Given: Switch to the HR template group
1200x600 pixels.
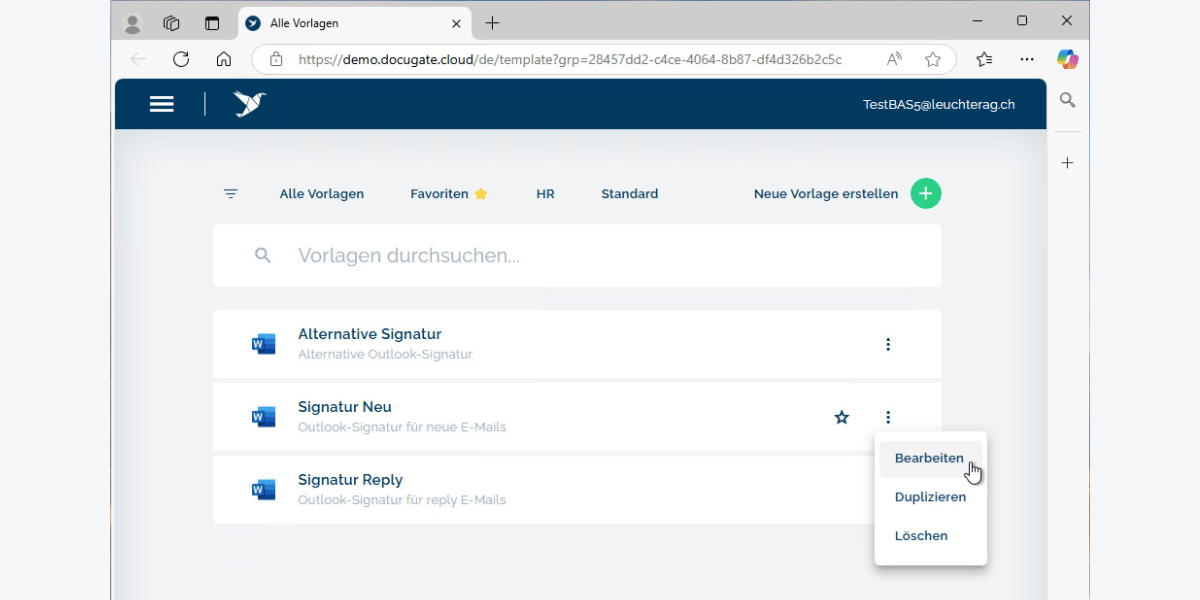Looking at the screenshot, I should pos(545,194).
